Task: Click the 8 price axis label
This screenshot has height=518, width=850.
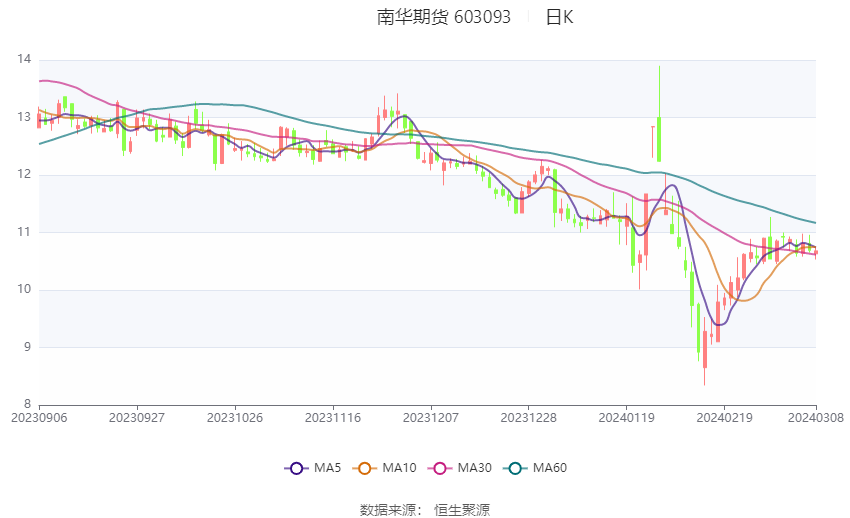Action: point(28,404)
